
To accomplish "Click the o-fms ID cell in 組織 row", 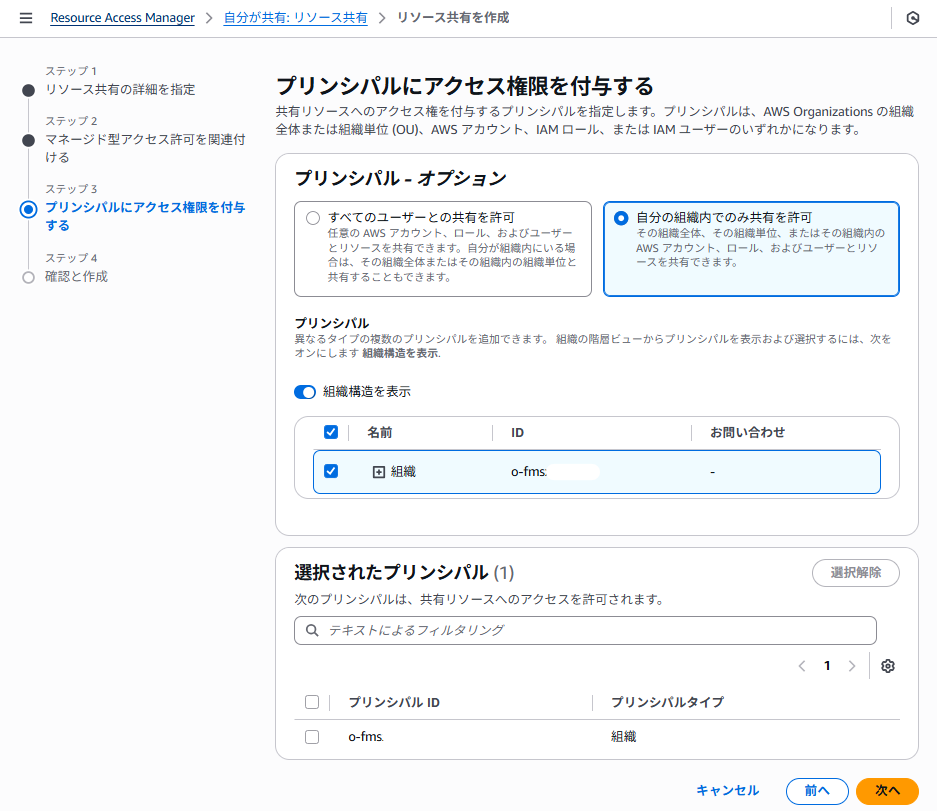I will coord(529,472).
